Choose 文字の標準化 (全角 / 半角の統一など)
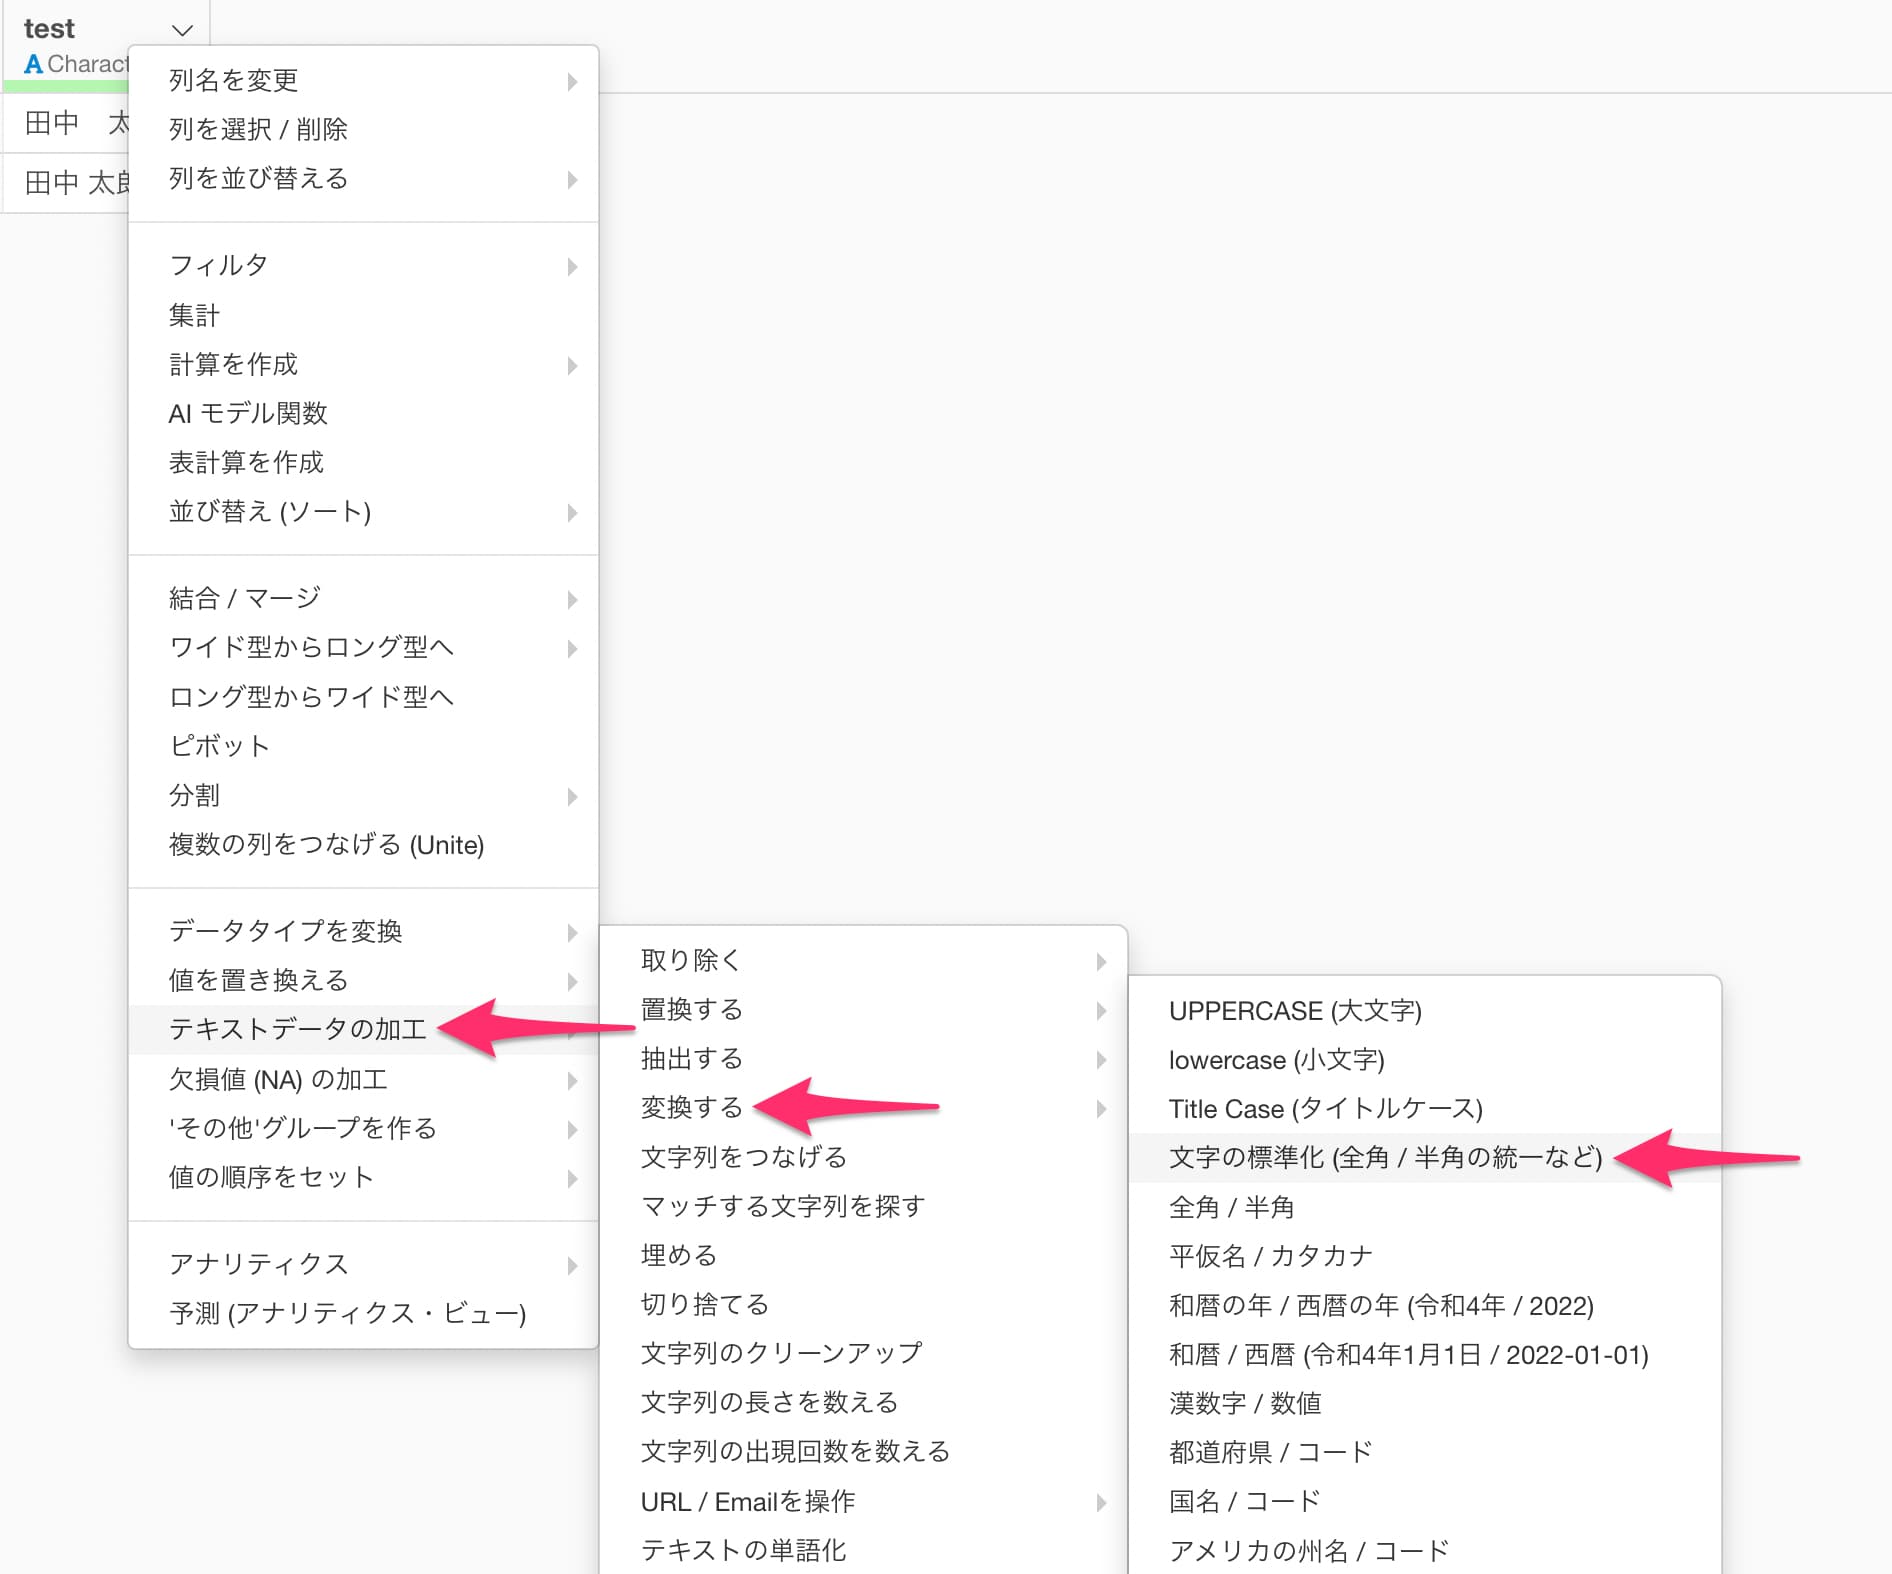This screenshot has width=1892, height=1574. pos(1385,1157)
